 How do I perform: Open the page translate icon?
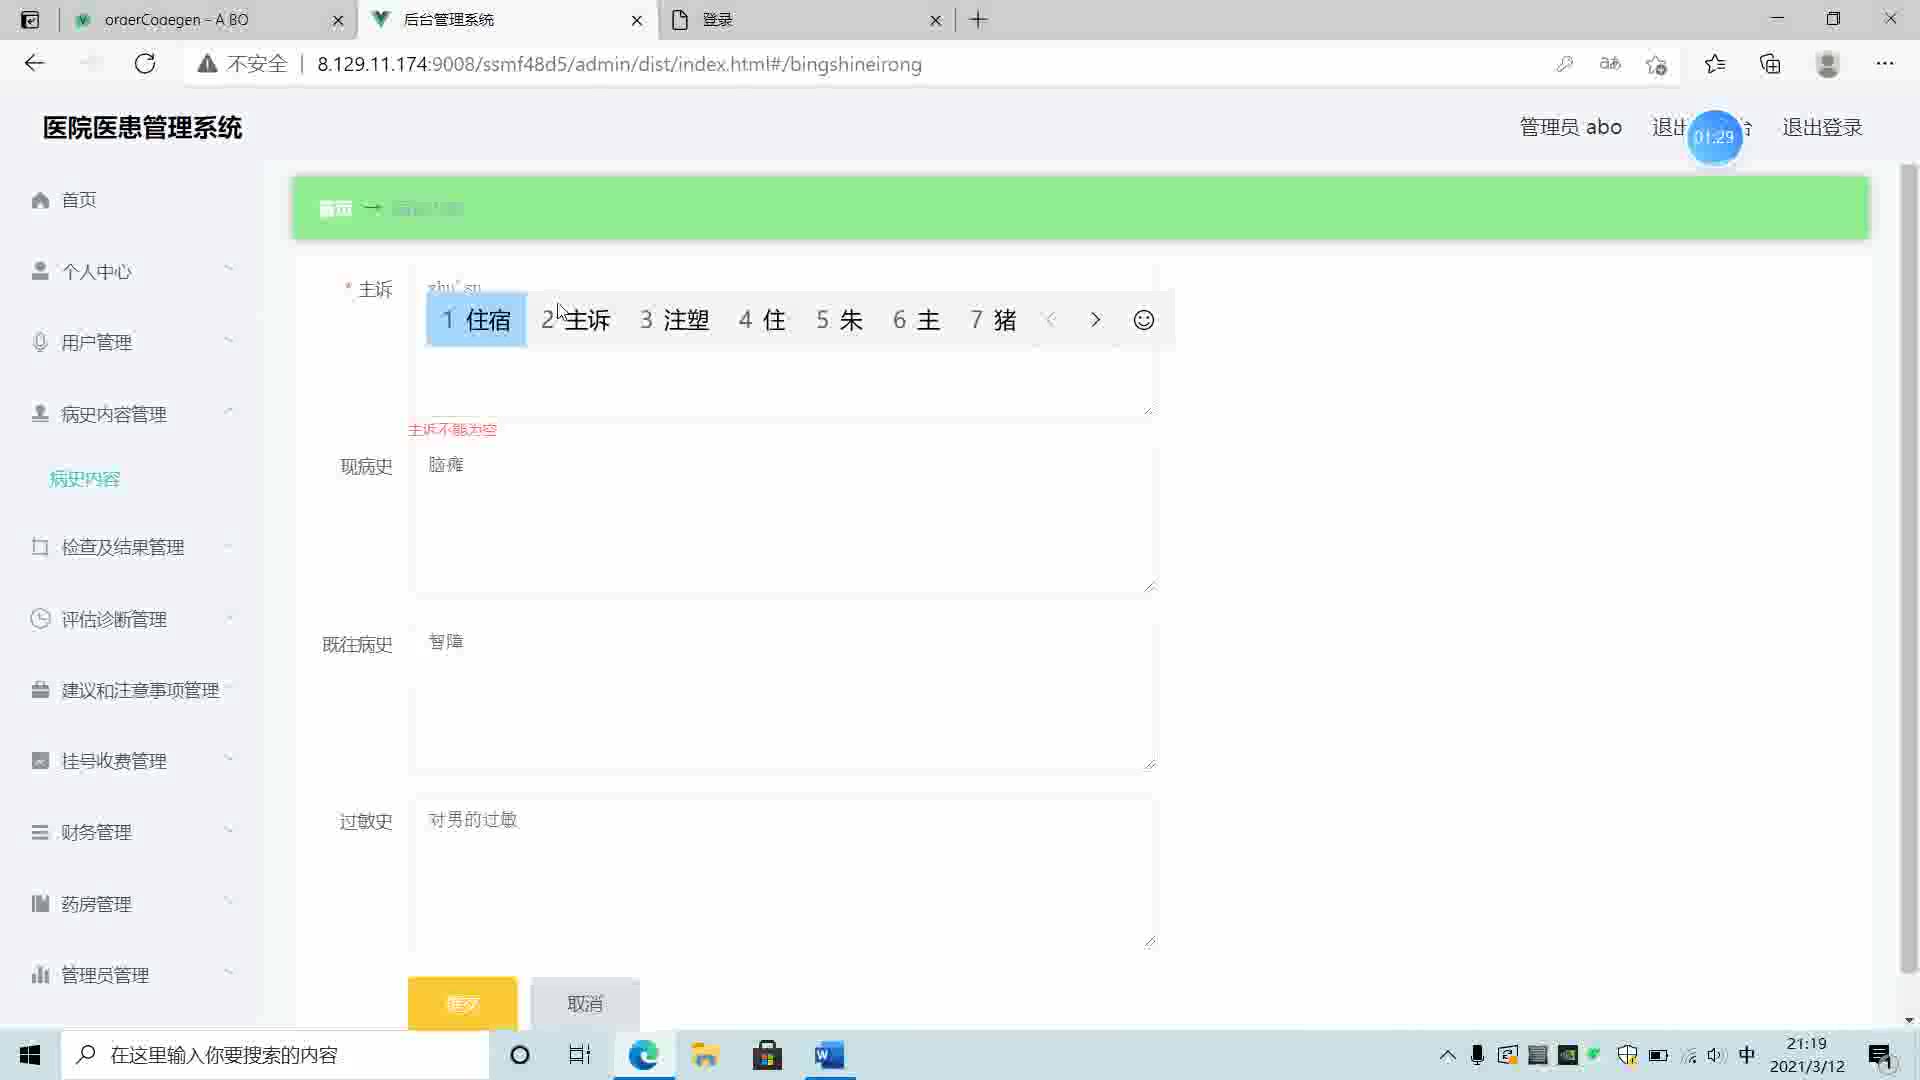[1610, 64]
